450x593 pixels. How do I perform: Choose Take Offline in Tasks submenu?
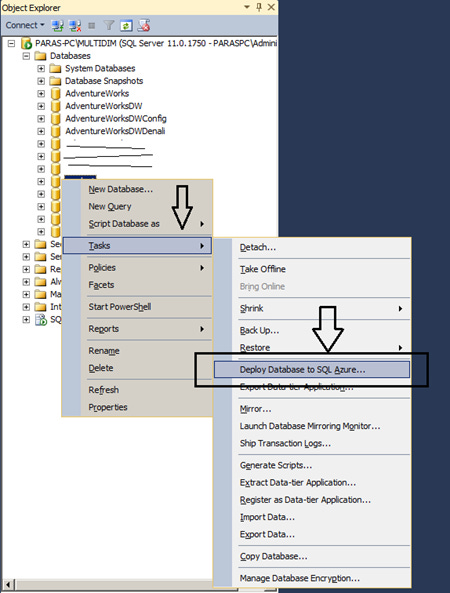(x=312, y=269)
